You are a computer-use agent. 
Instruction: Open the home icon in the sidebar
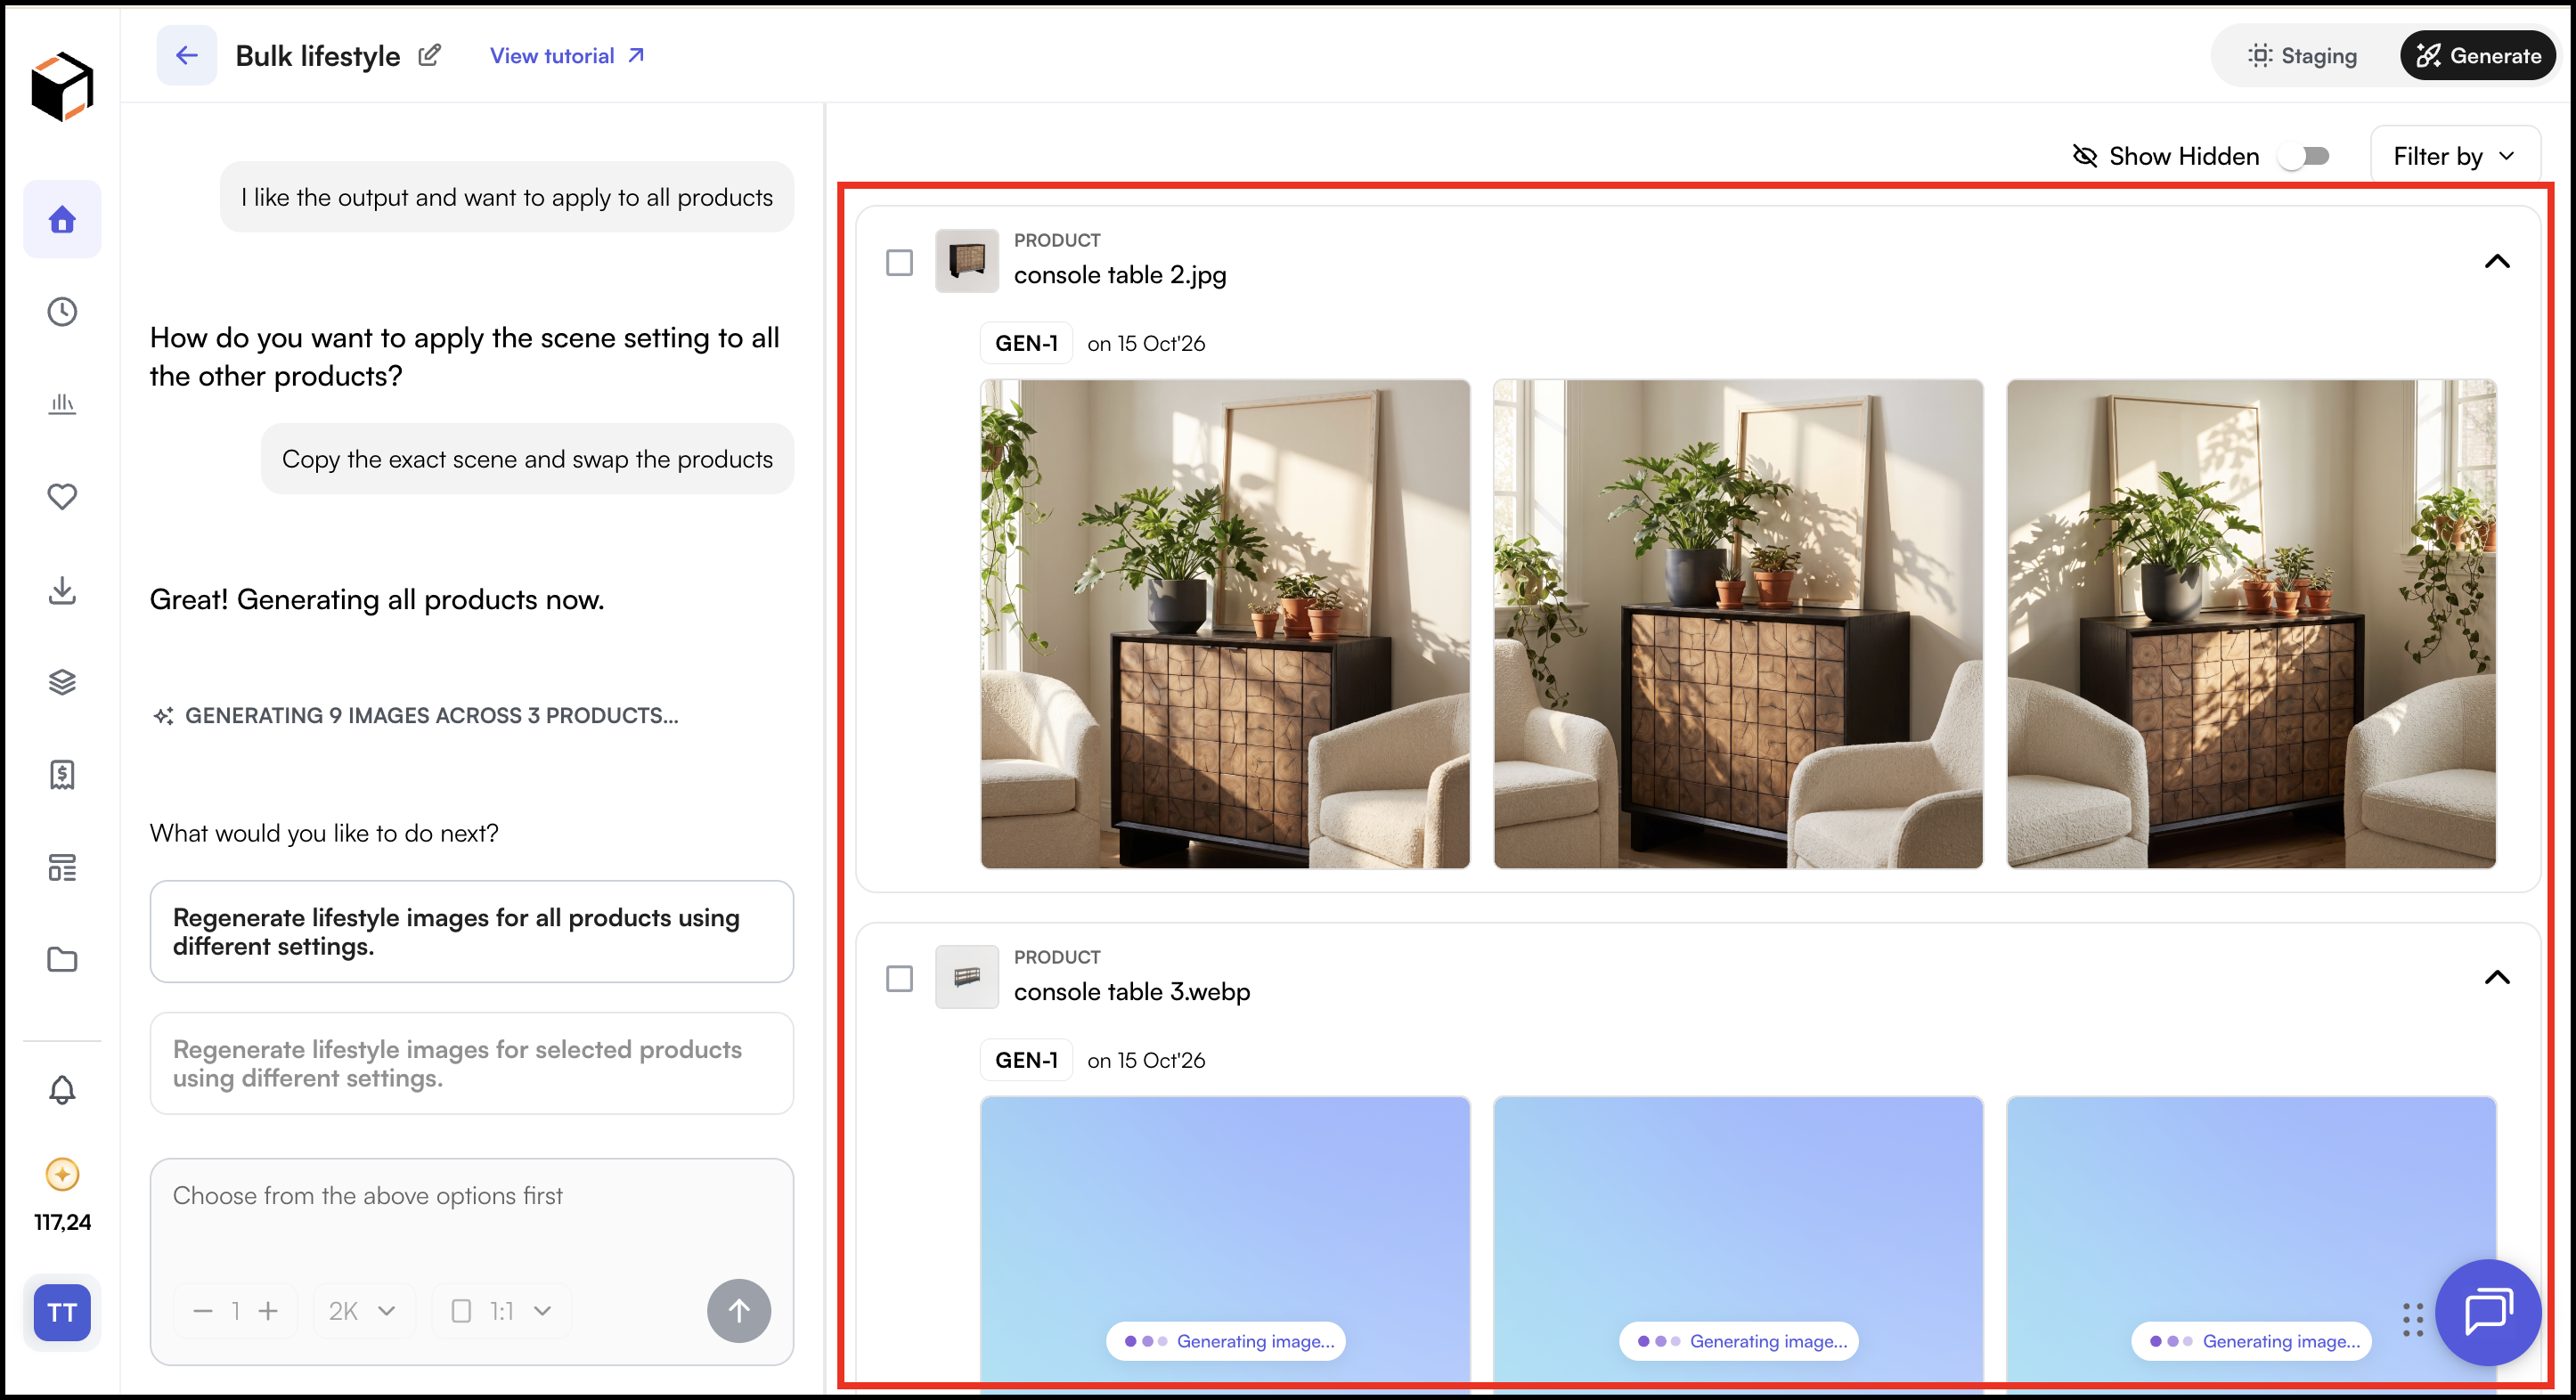pyautogui.click(x=62, y=219)
